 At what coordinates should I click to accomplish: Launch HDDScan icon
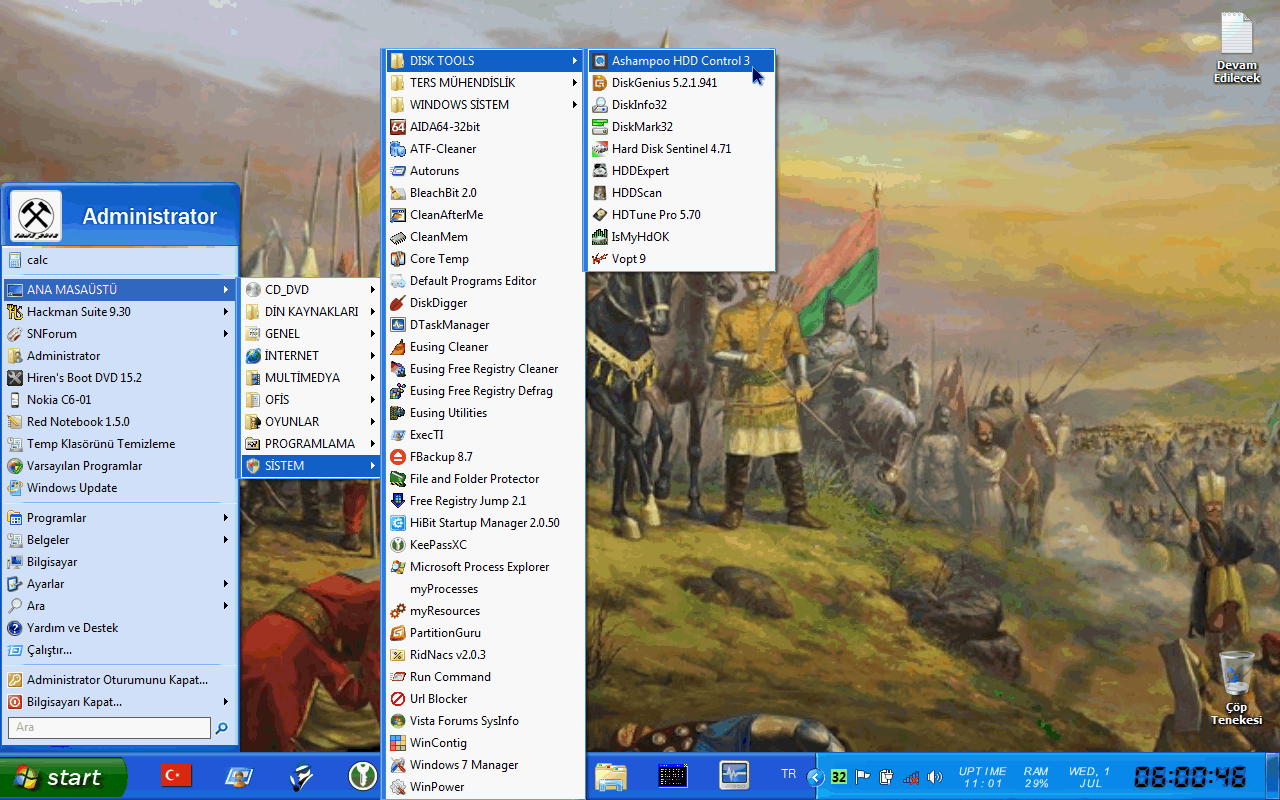[x=600, y=193]
